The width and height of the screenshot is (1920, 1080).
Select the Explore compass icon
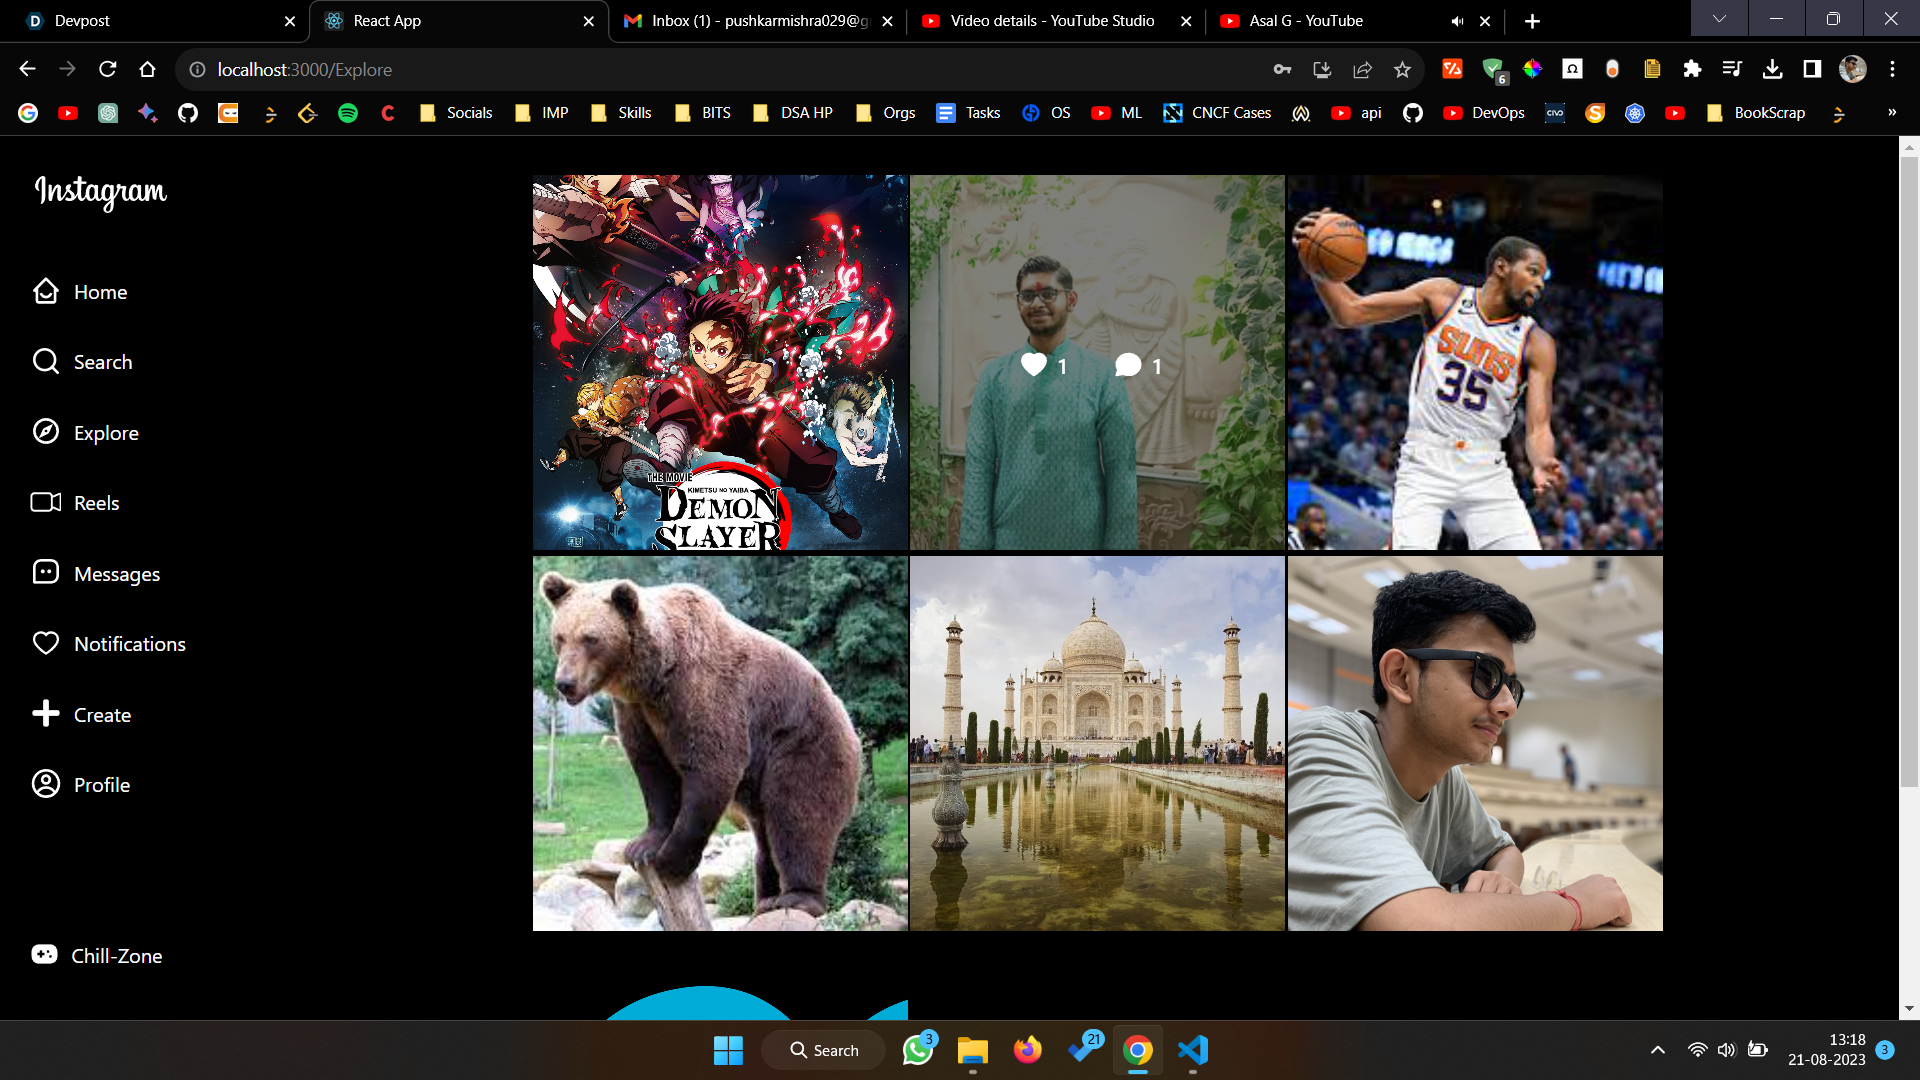pyautogui.click(x=46, y=432)
